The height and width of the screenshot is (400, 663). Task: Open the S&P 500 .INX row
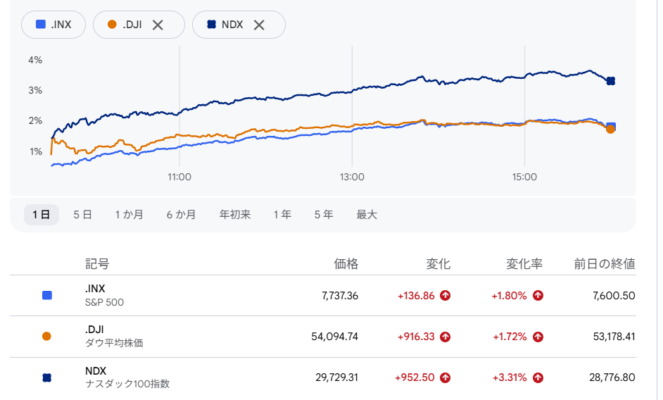click(323, 296)
